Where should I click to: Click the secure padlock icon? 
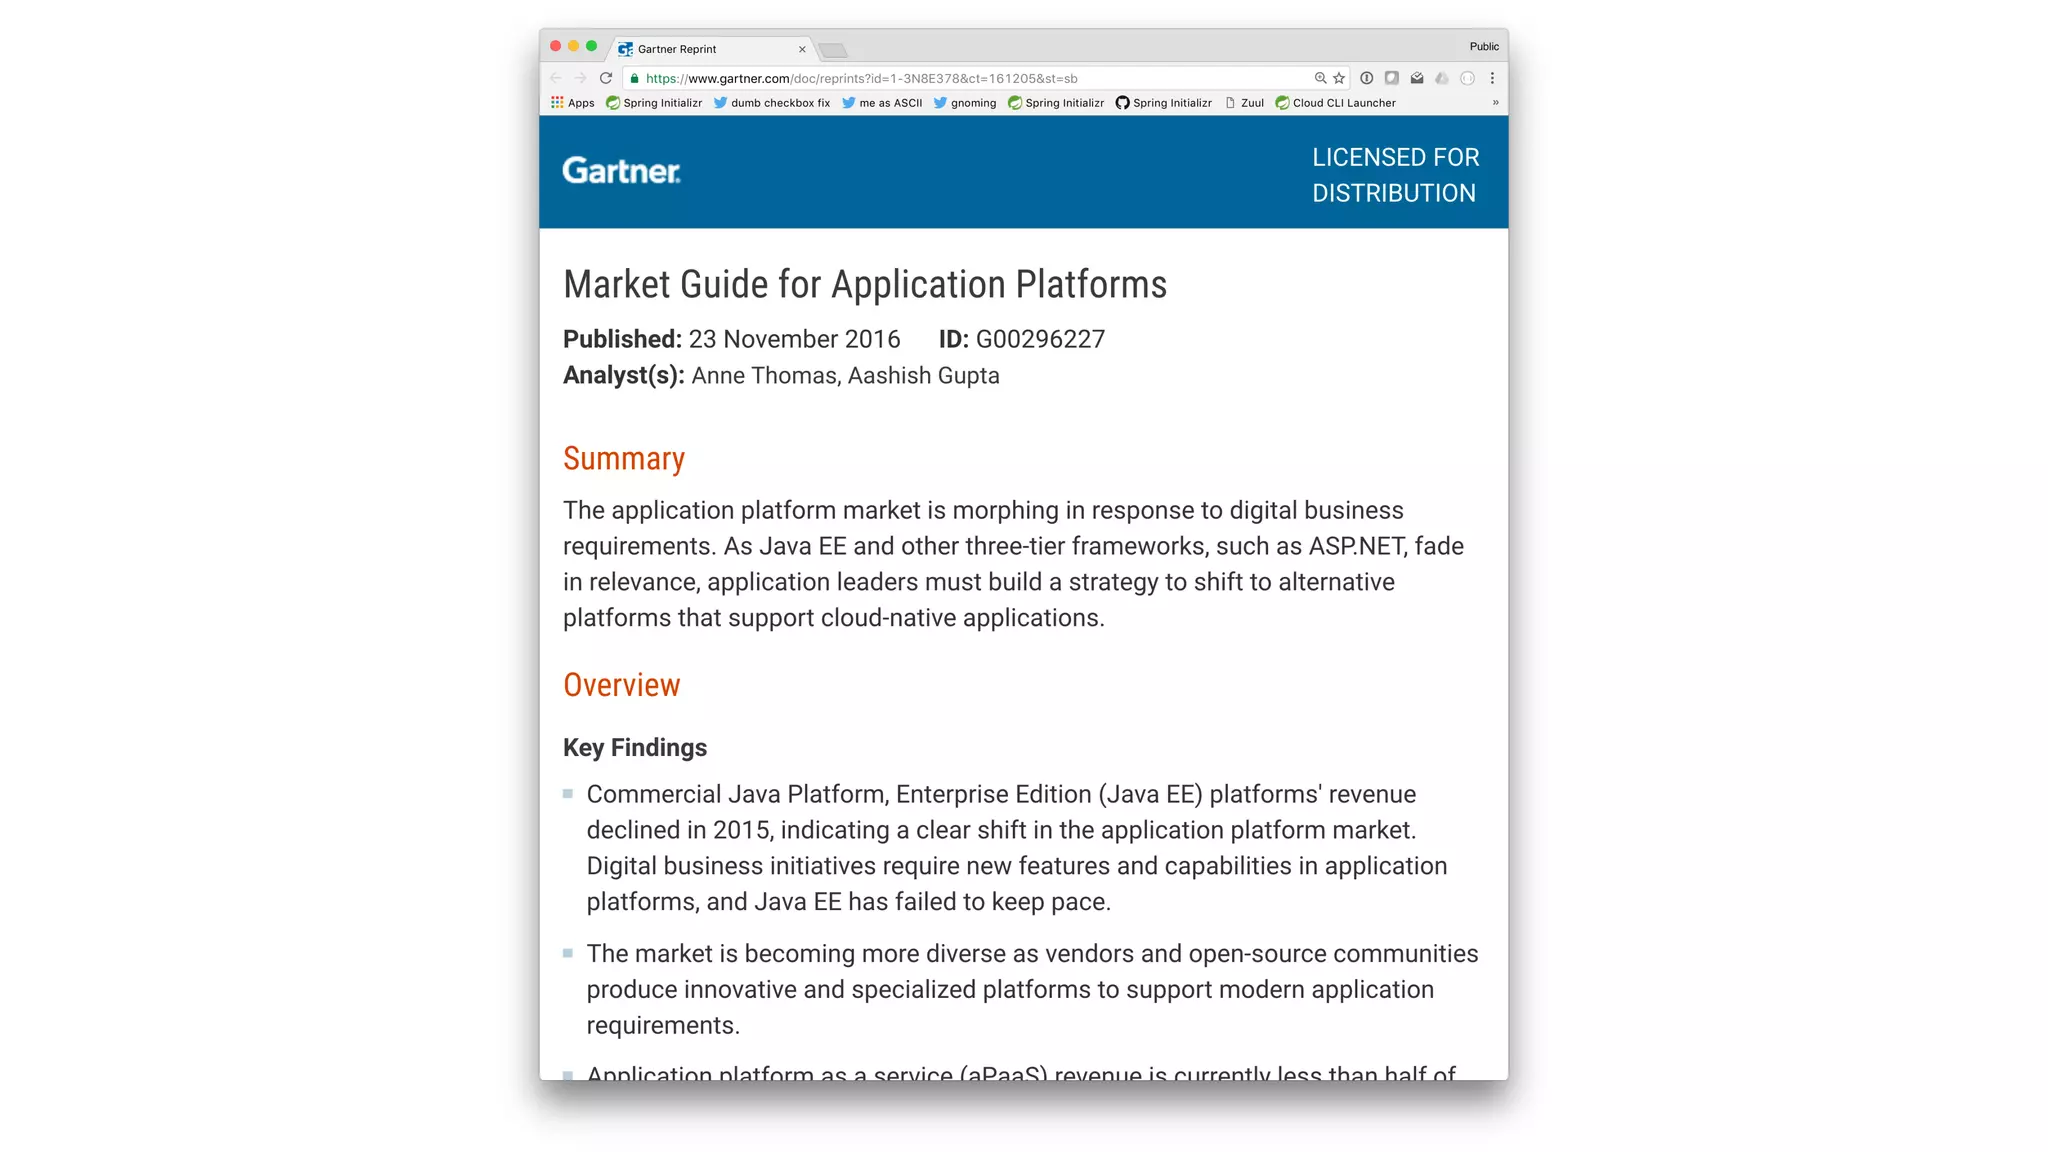pos(634,78)
